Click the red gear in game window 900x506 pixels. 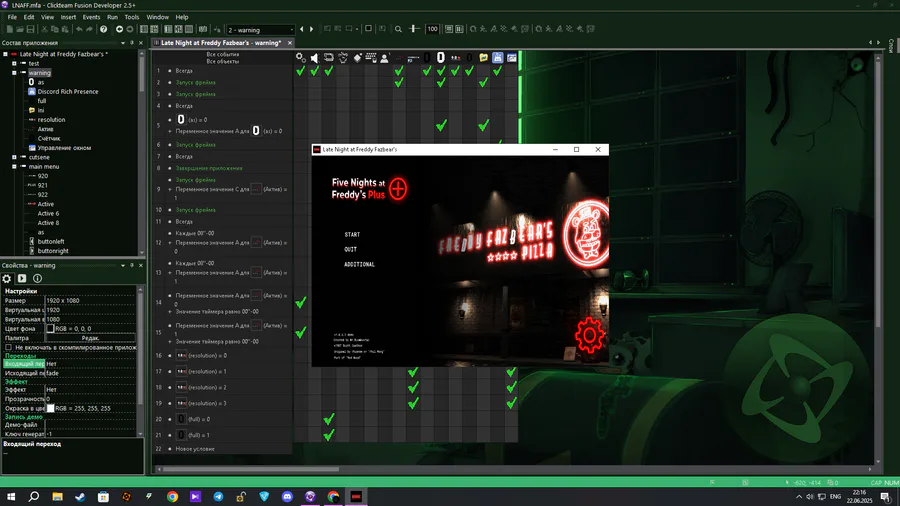(x=589, y=334)
